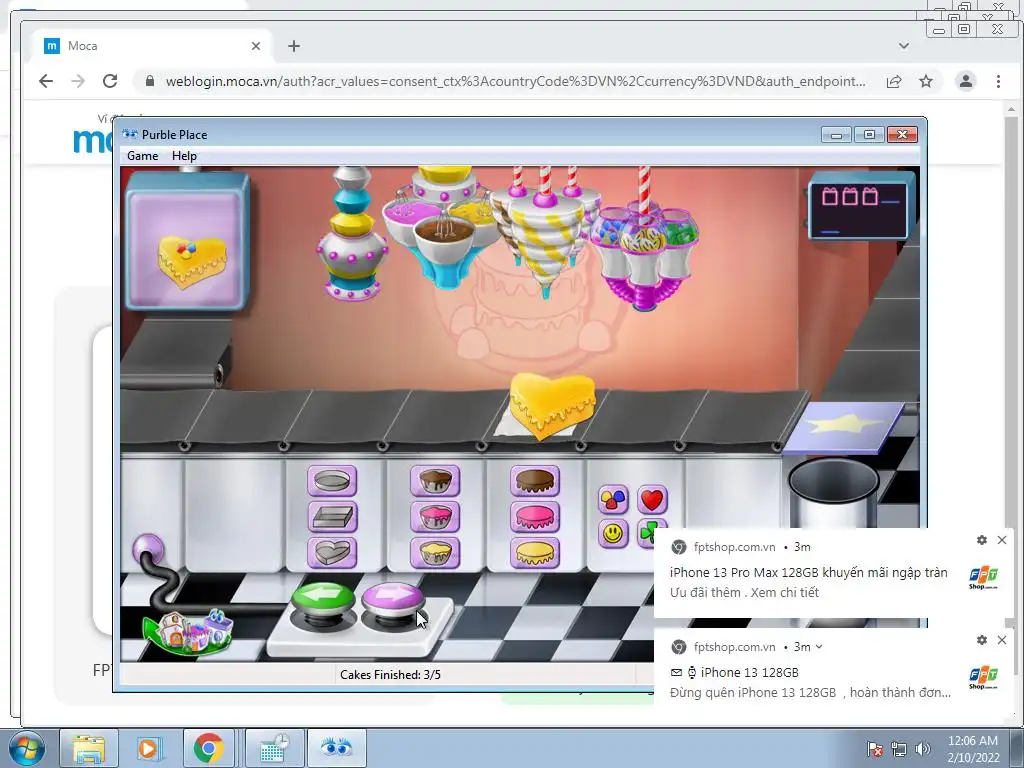Click the star delivery tray
This screenshot has height=768, width=1024.
click(x=844, y=425)
